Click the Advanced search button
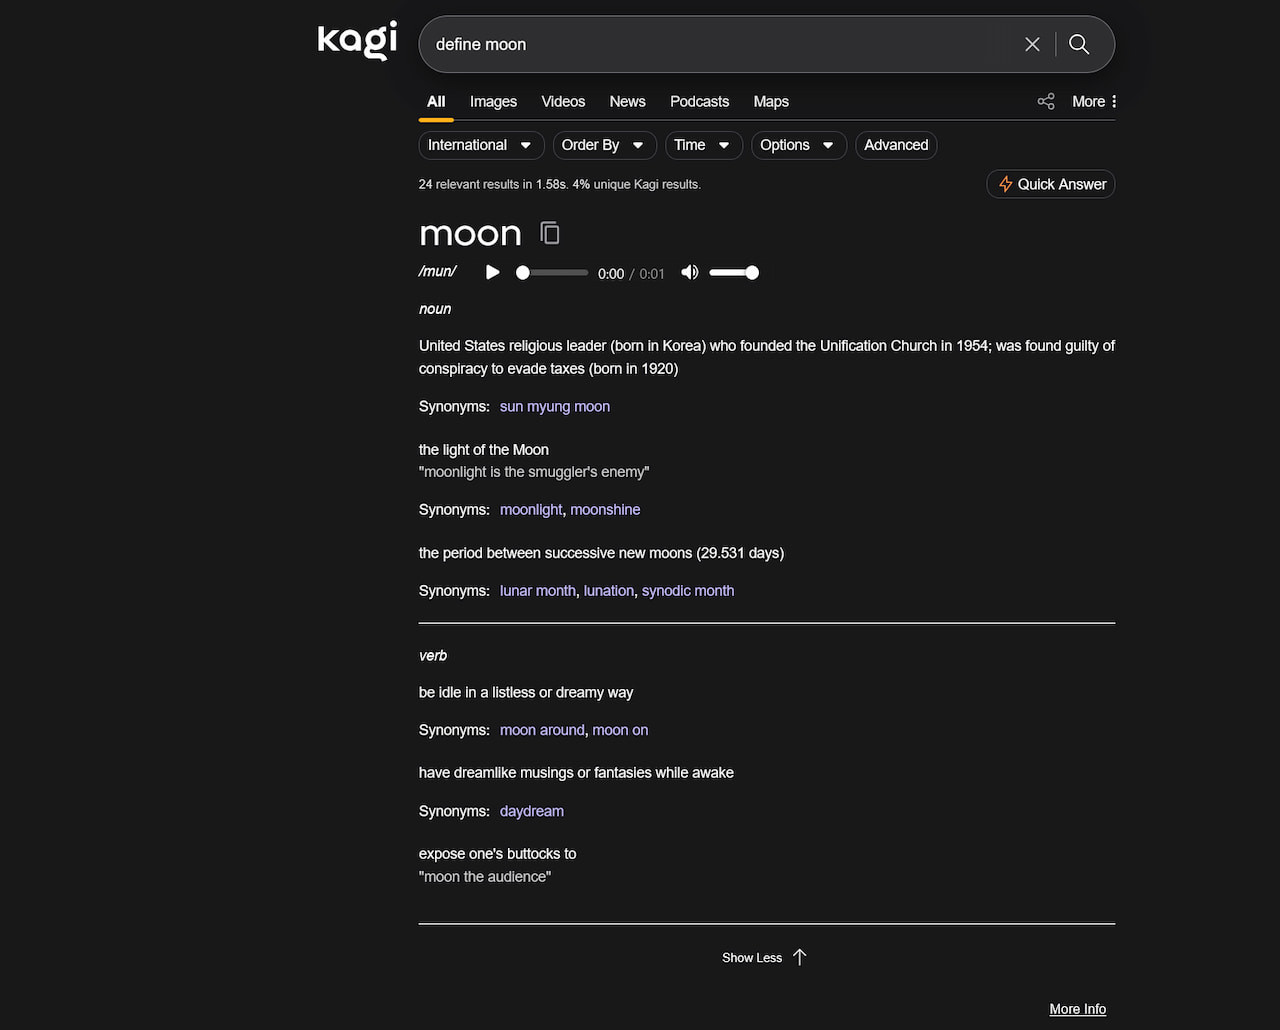This screenshot has height=1030, width=1280. coord(896,145)
